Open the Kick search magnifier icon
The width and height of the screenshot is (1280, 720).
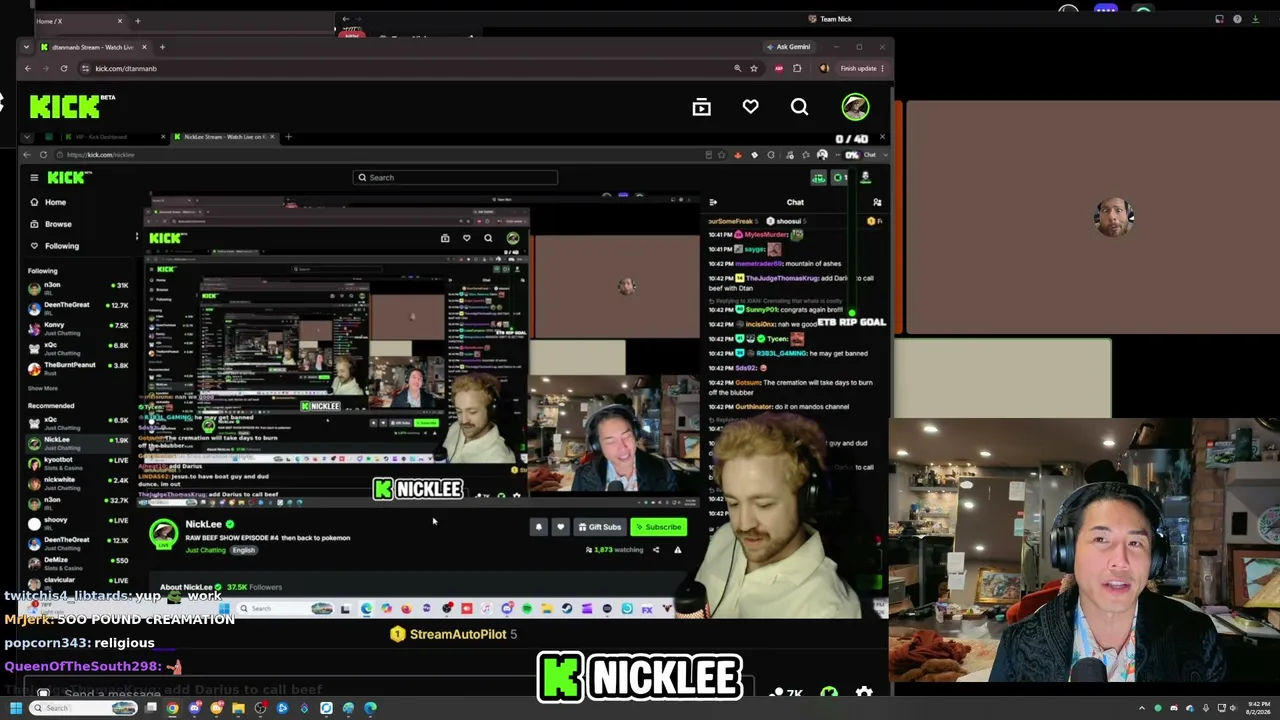coord(799,107)
